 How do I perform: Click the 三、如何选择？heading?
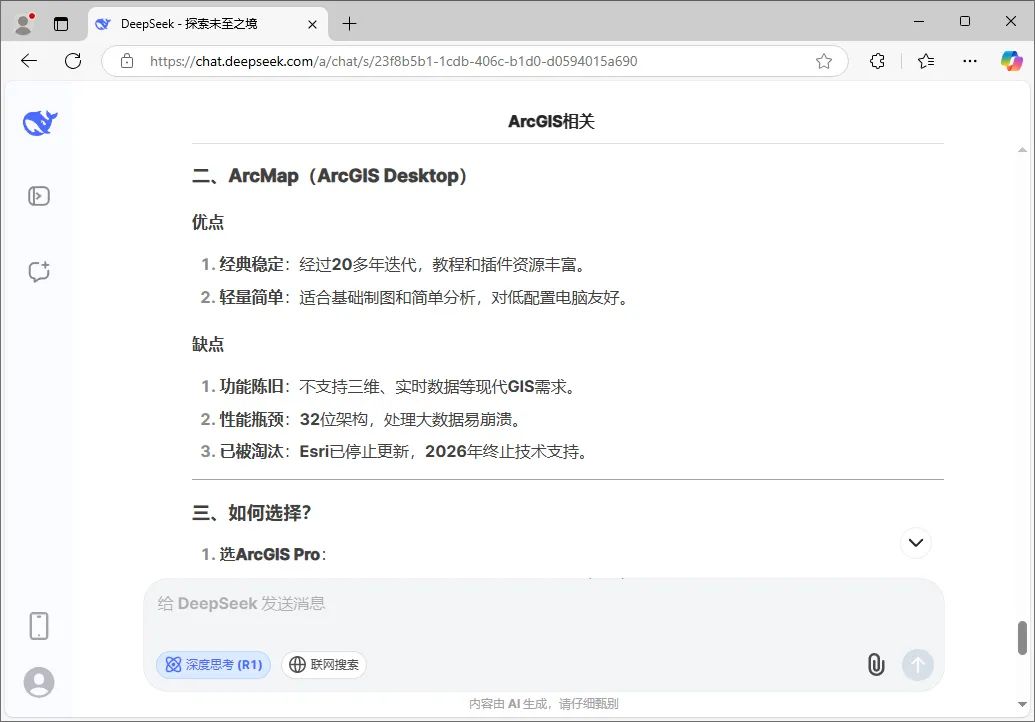[251, 513]
